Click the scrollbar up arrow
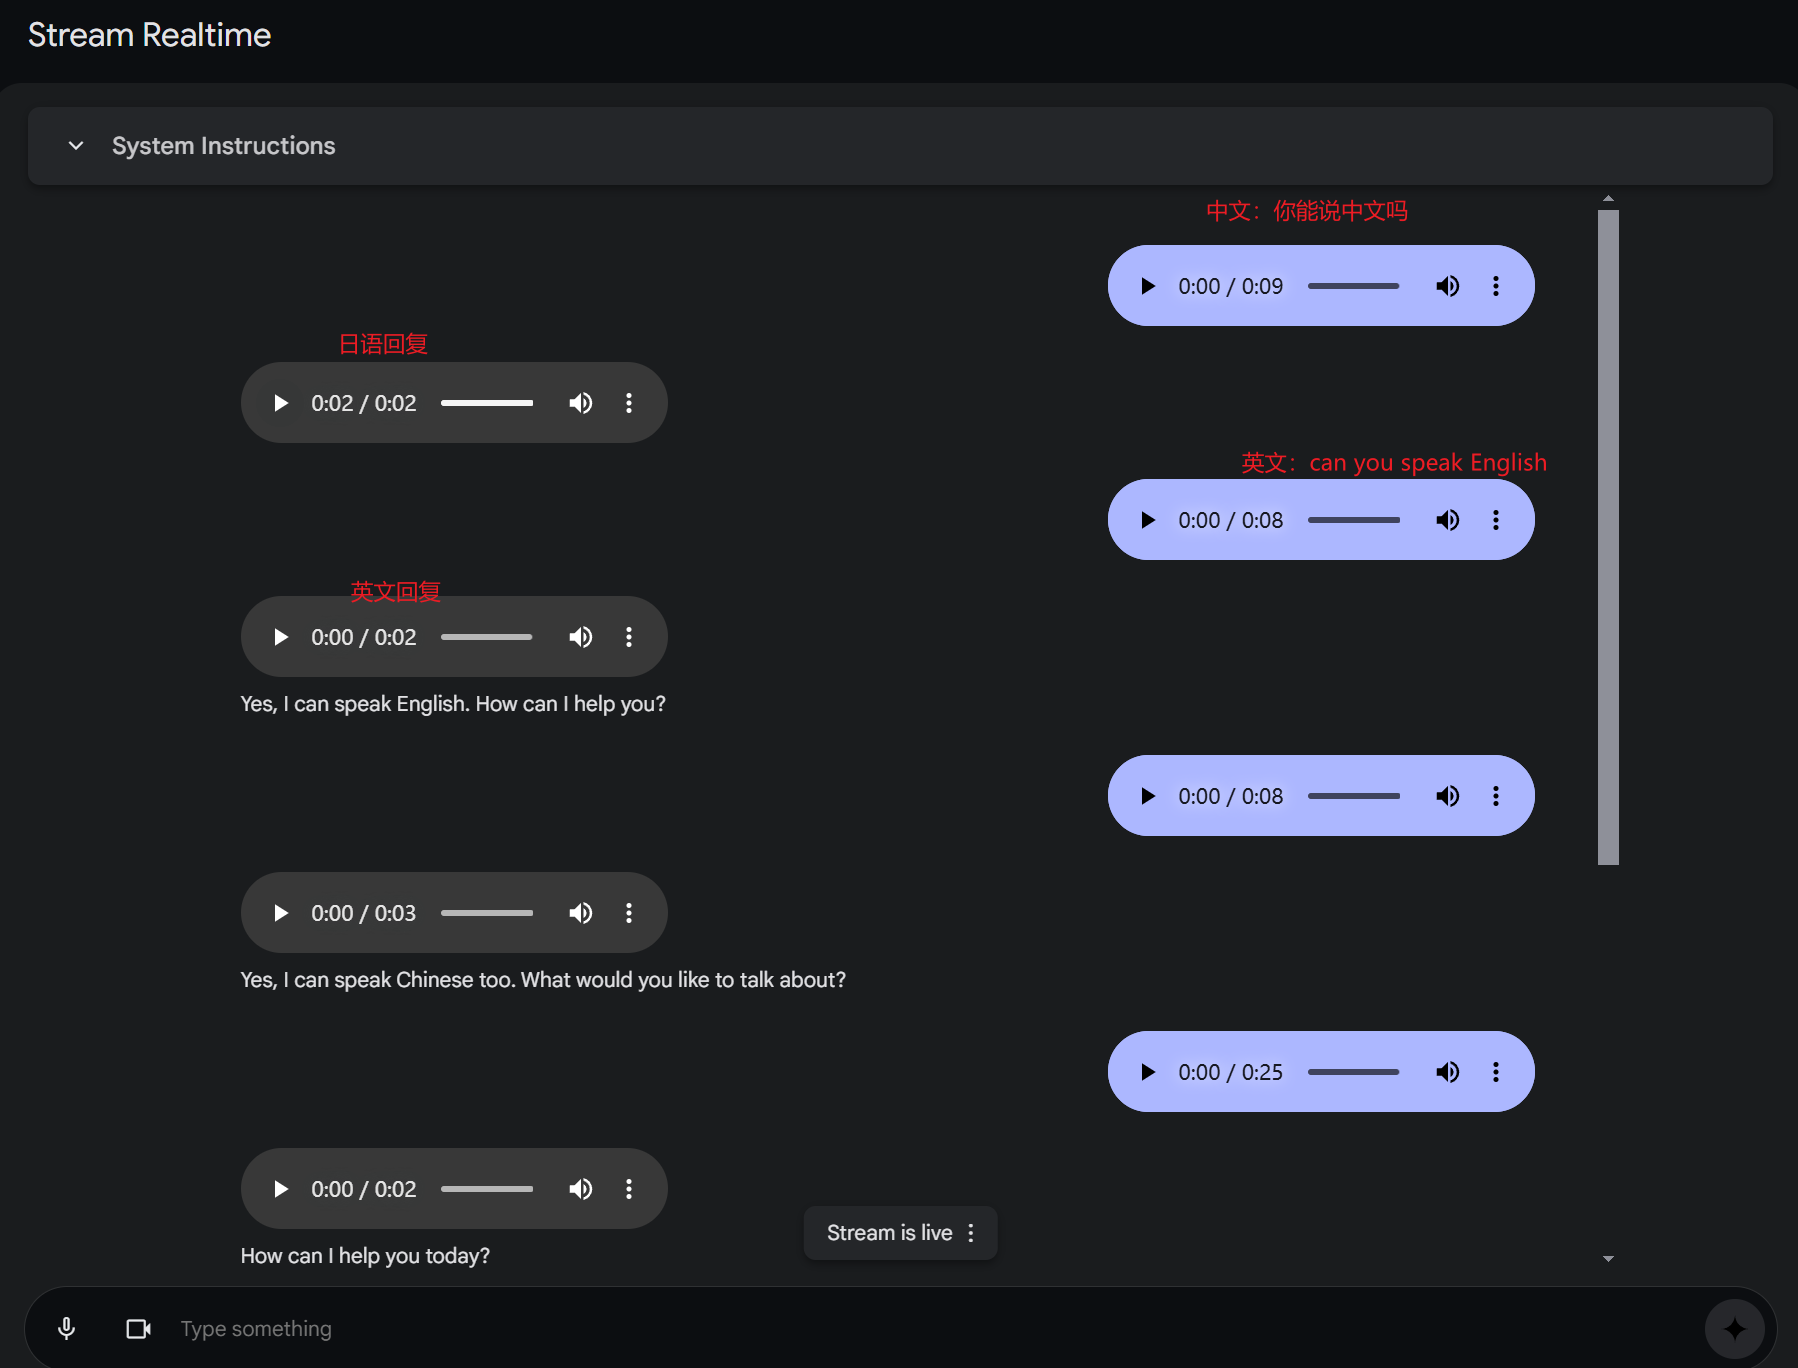The height and width of the screenshot is (1368, 1798). (1608, 198)
